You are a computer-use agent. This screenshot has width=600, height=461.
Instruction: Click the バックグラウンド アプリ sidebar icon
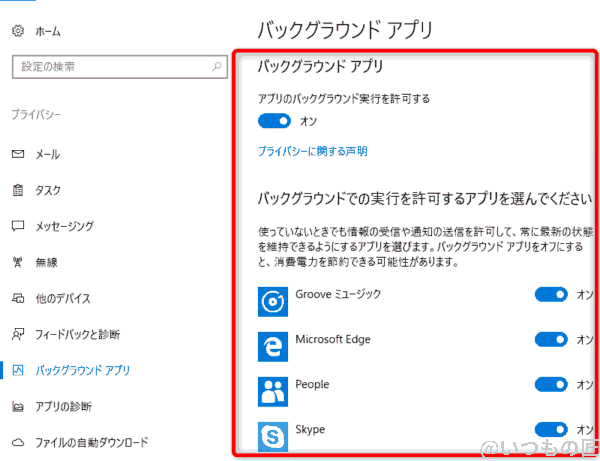pos(18,370)
